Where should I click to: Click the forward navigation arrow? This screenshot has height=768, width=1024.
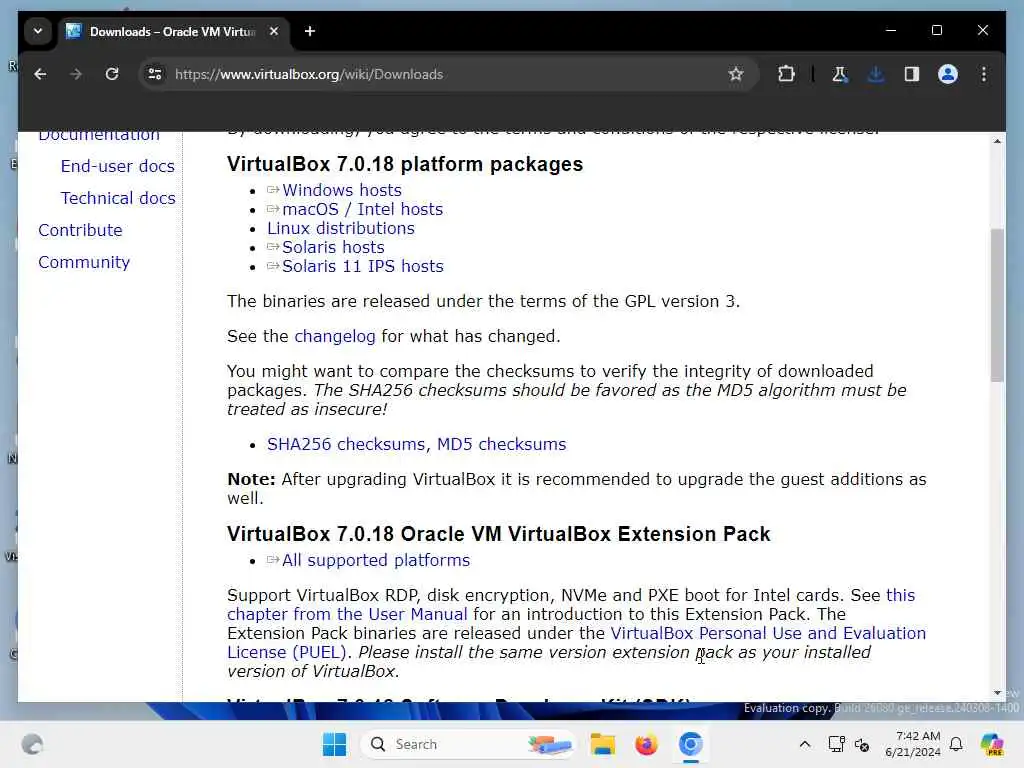pos(76,74)
